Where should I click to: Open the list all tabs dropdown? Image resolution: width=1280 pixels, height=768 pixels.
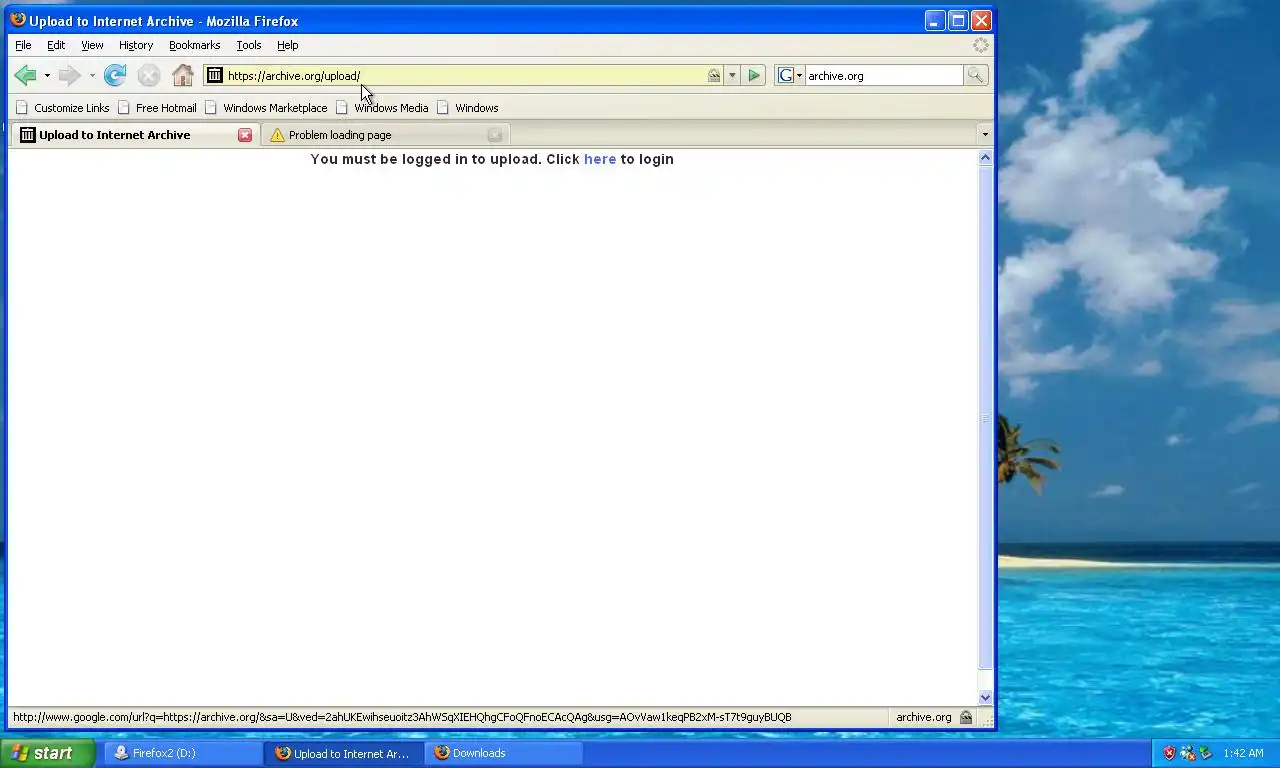point(984,135)
